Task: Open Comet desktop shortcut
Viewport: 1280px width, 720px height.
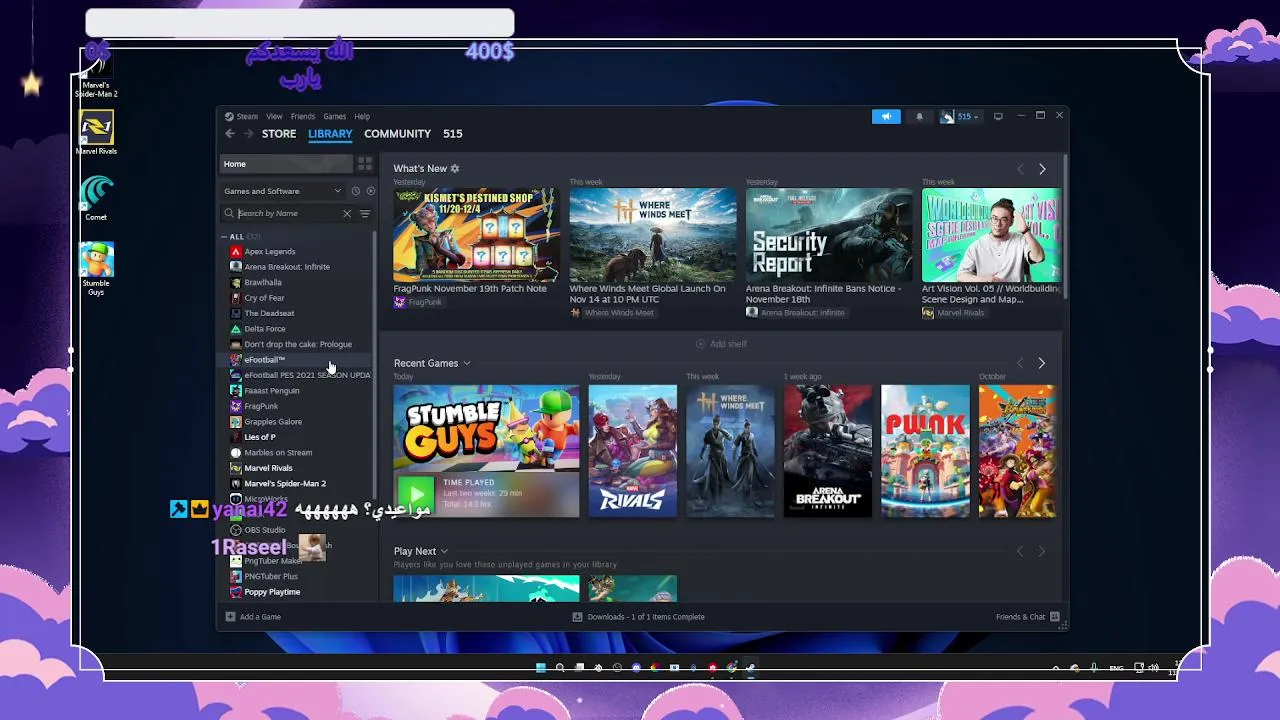Action: pyautogui.click(x=96, y=198)
